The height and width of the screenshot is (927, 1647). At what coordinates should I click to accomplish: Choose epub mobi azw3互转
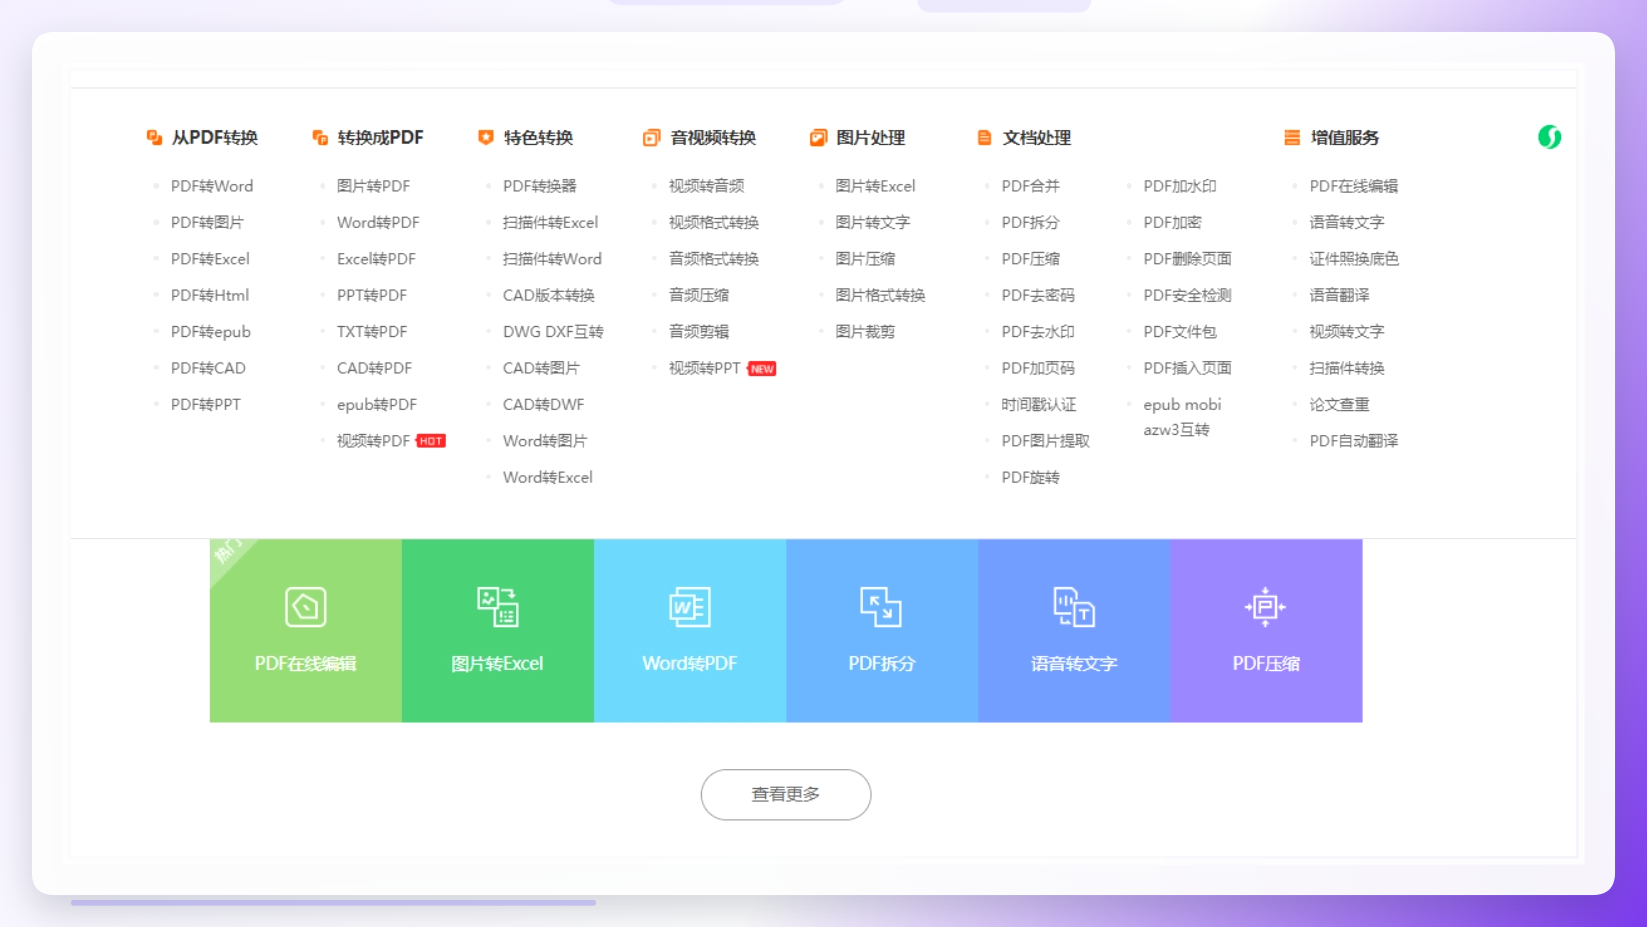point(1182,417)
